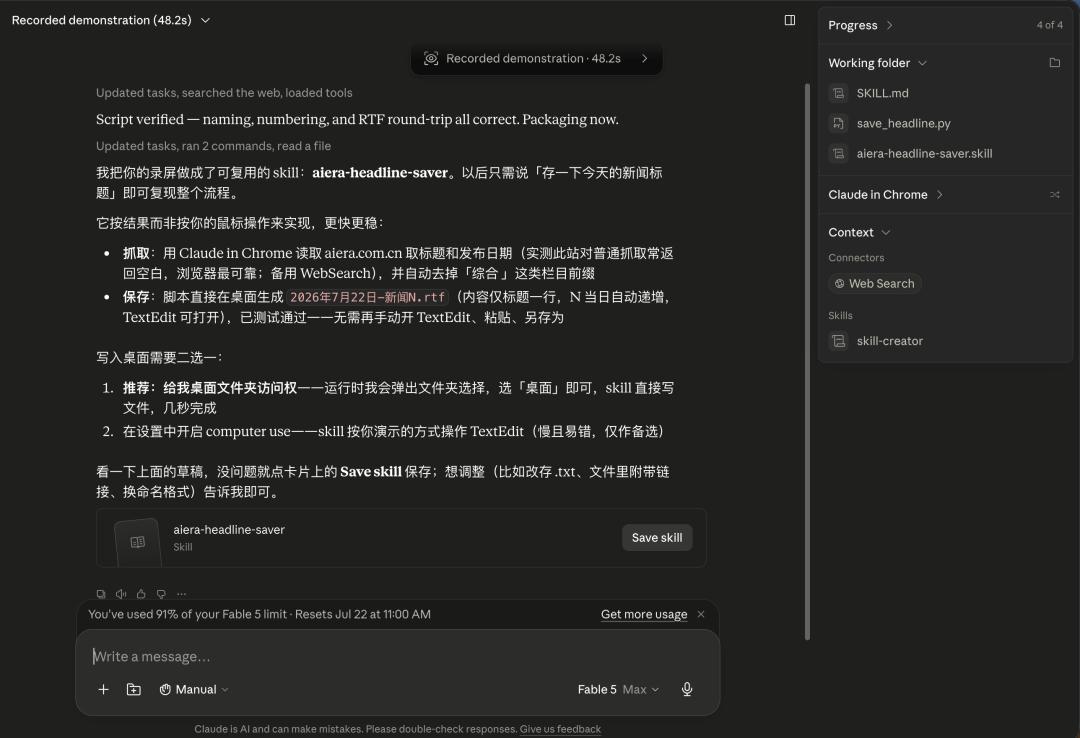Click 'Script verified' message line
The height and width of the screenshot is (738, 1080).
point(357,119)
